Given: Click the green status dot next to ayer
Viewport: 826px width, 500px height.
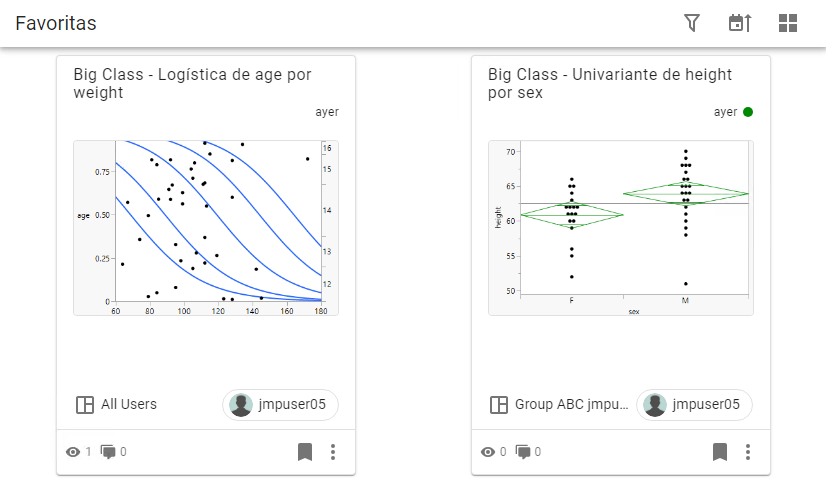Looking at the screenshot, I should click(x=748, y=112).
